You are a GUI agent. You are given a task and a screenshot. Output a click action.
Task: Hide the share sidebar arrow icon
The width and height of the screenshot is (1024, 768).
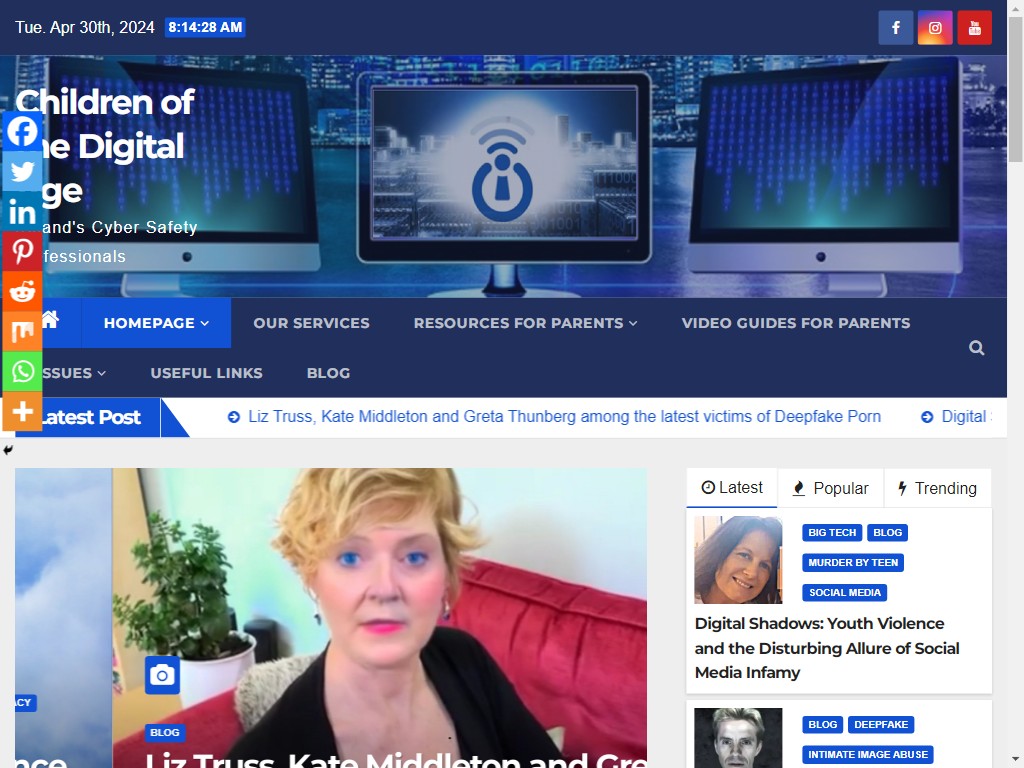tap(8, 449)
